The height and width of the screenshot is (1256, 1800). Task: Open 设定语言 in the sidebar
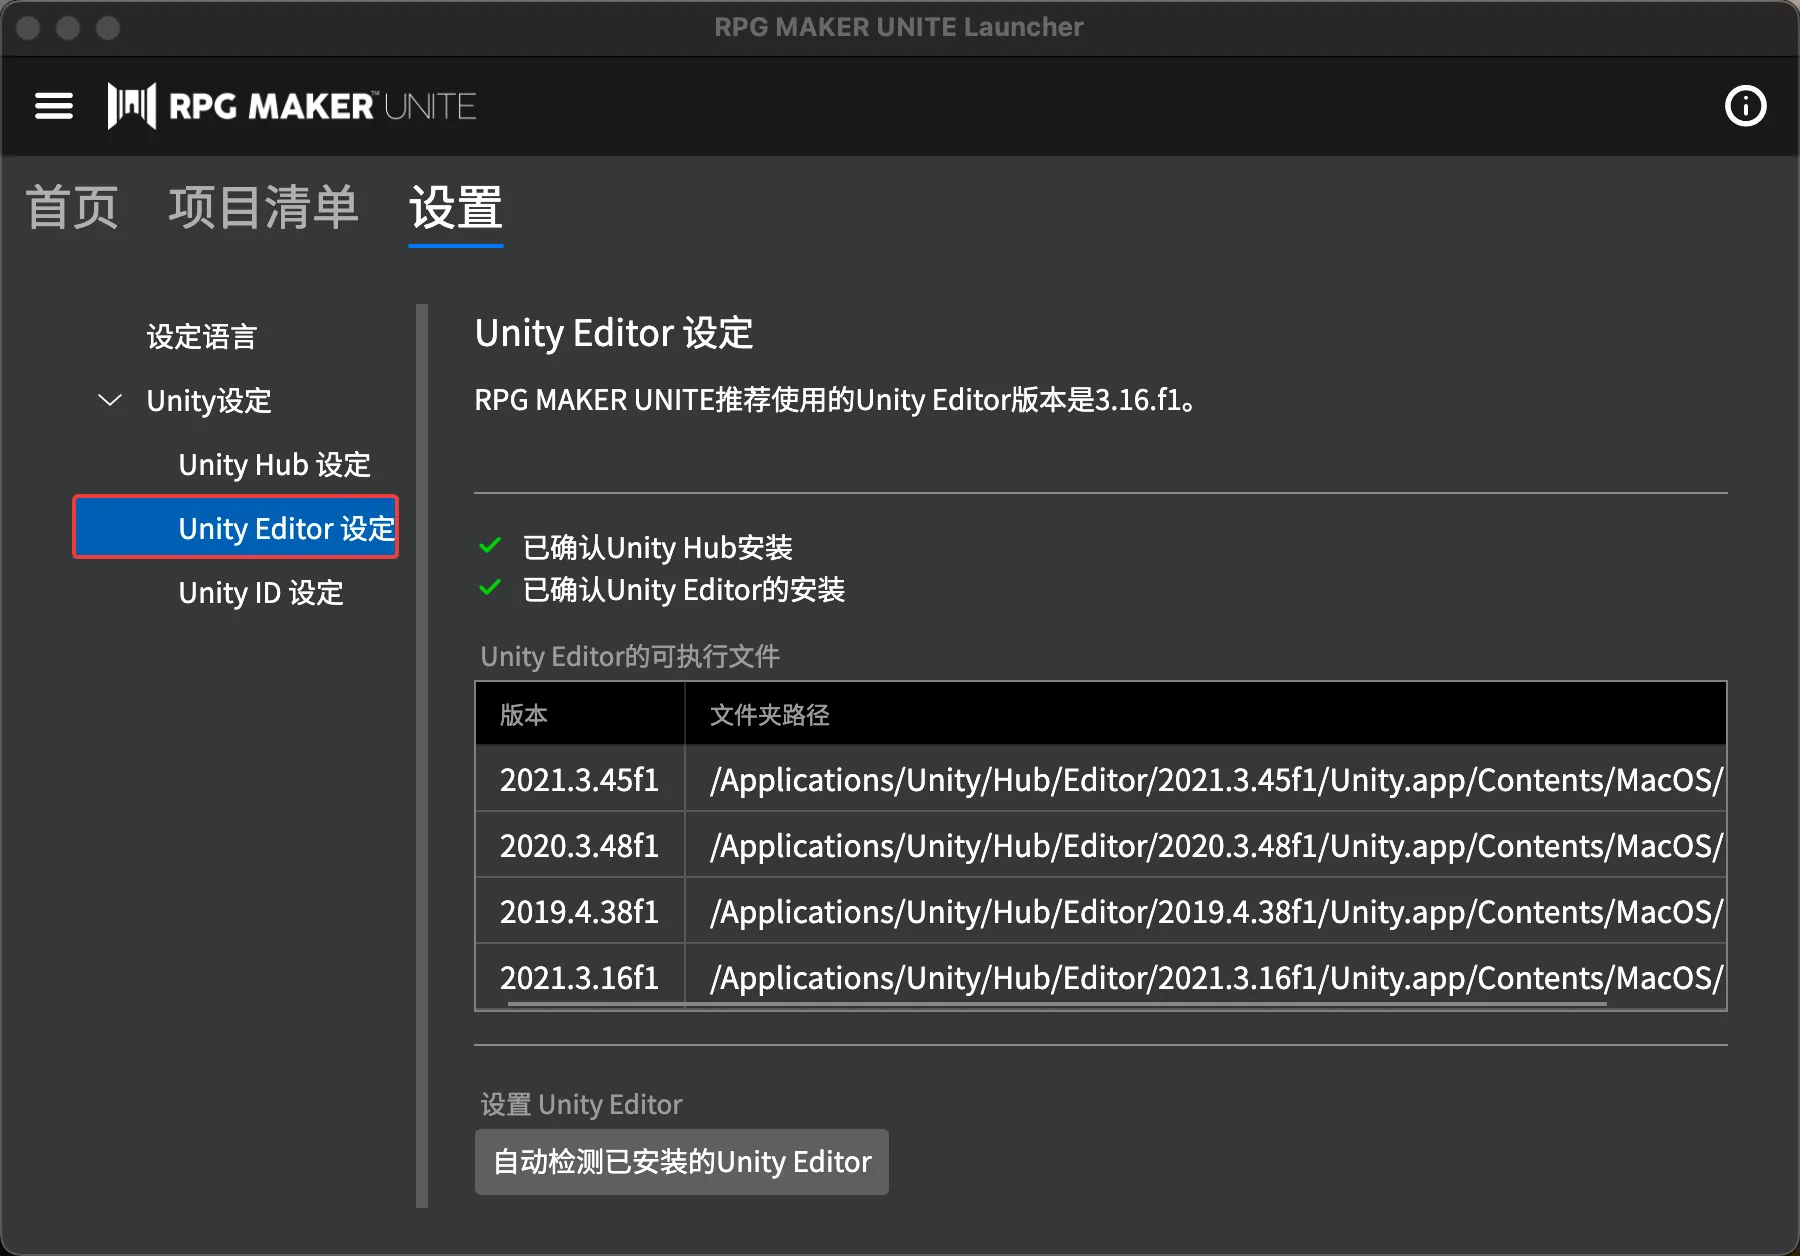(202, 337)
